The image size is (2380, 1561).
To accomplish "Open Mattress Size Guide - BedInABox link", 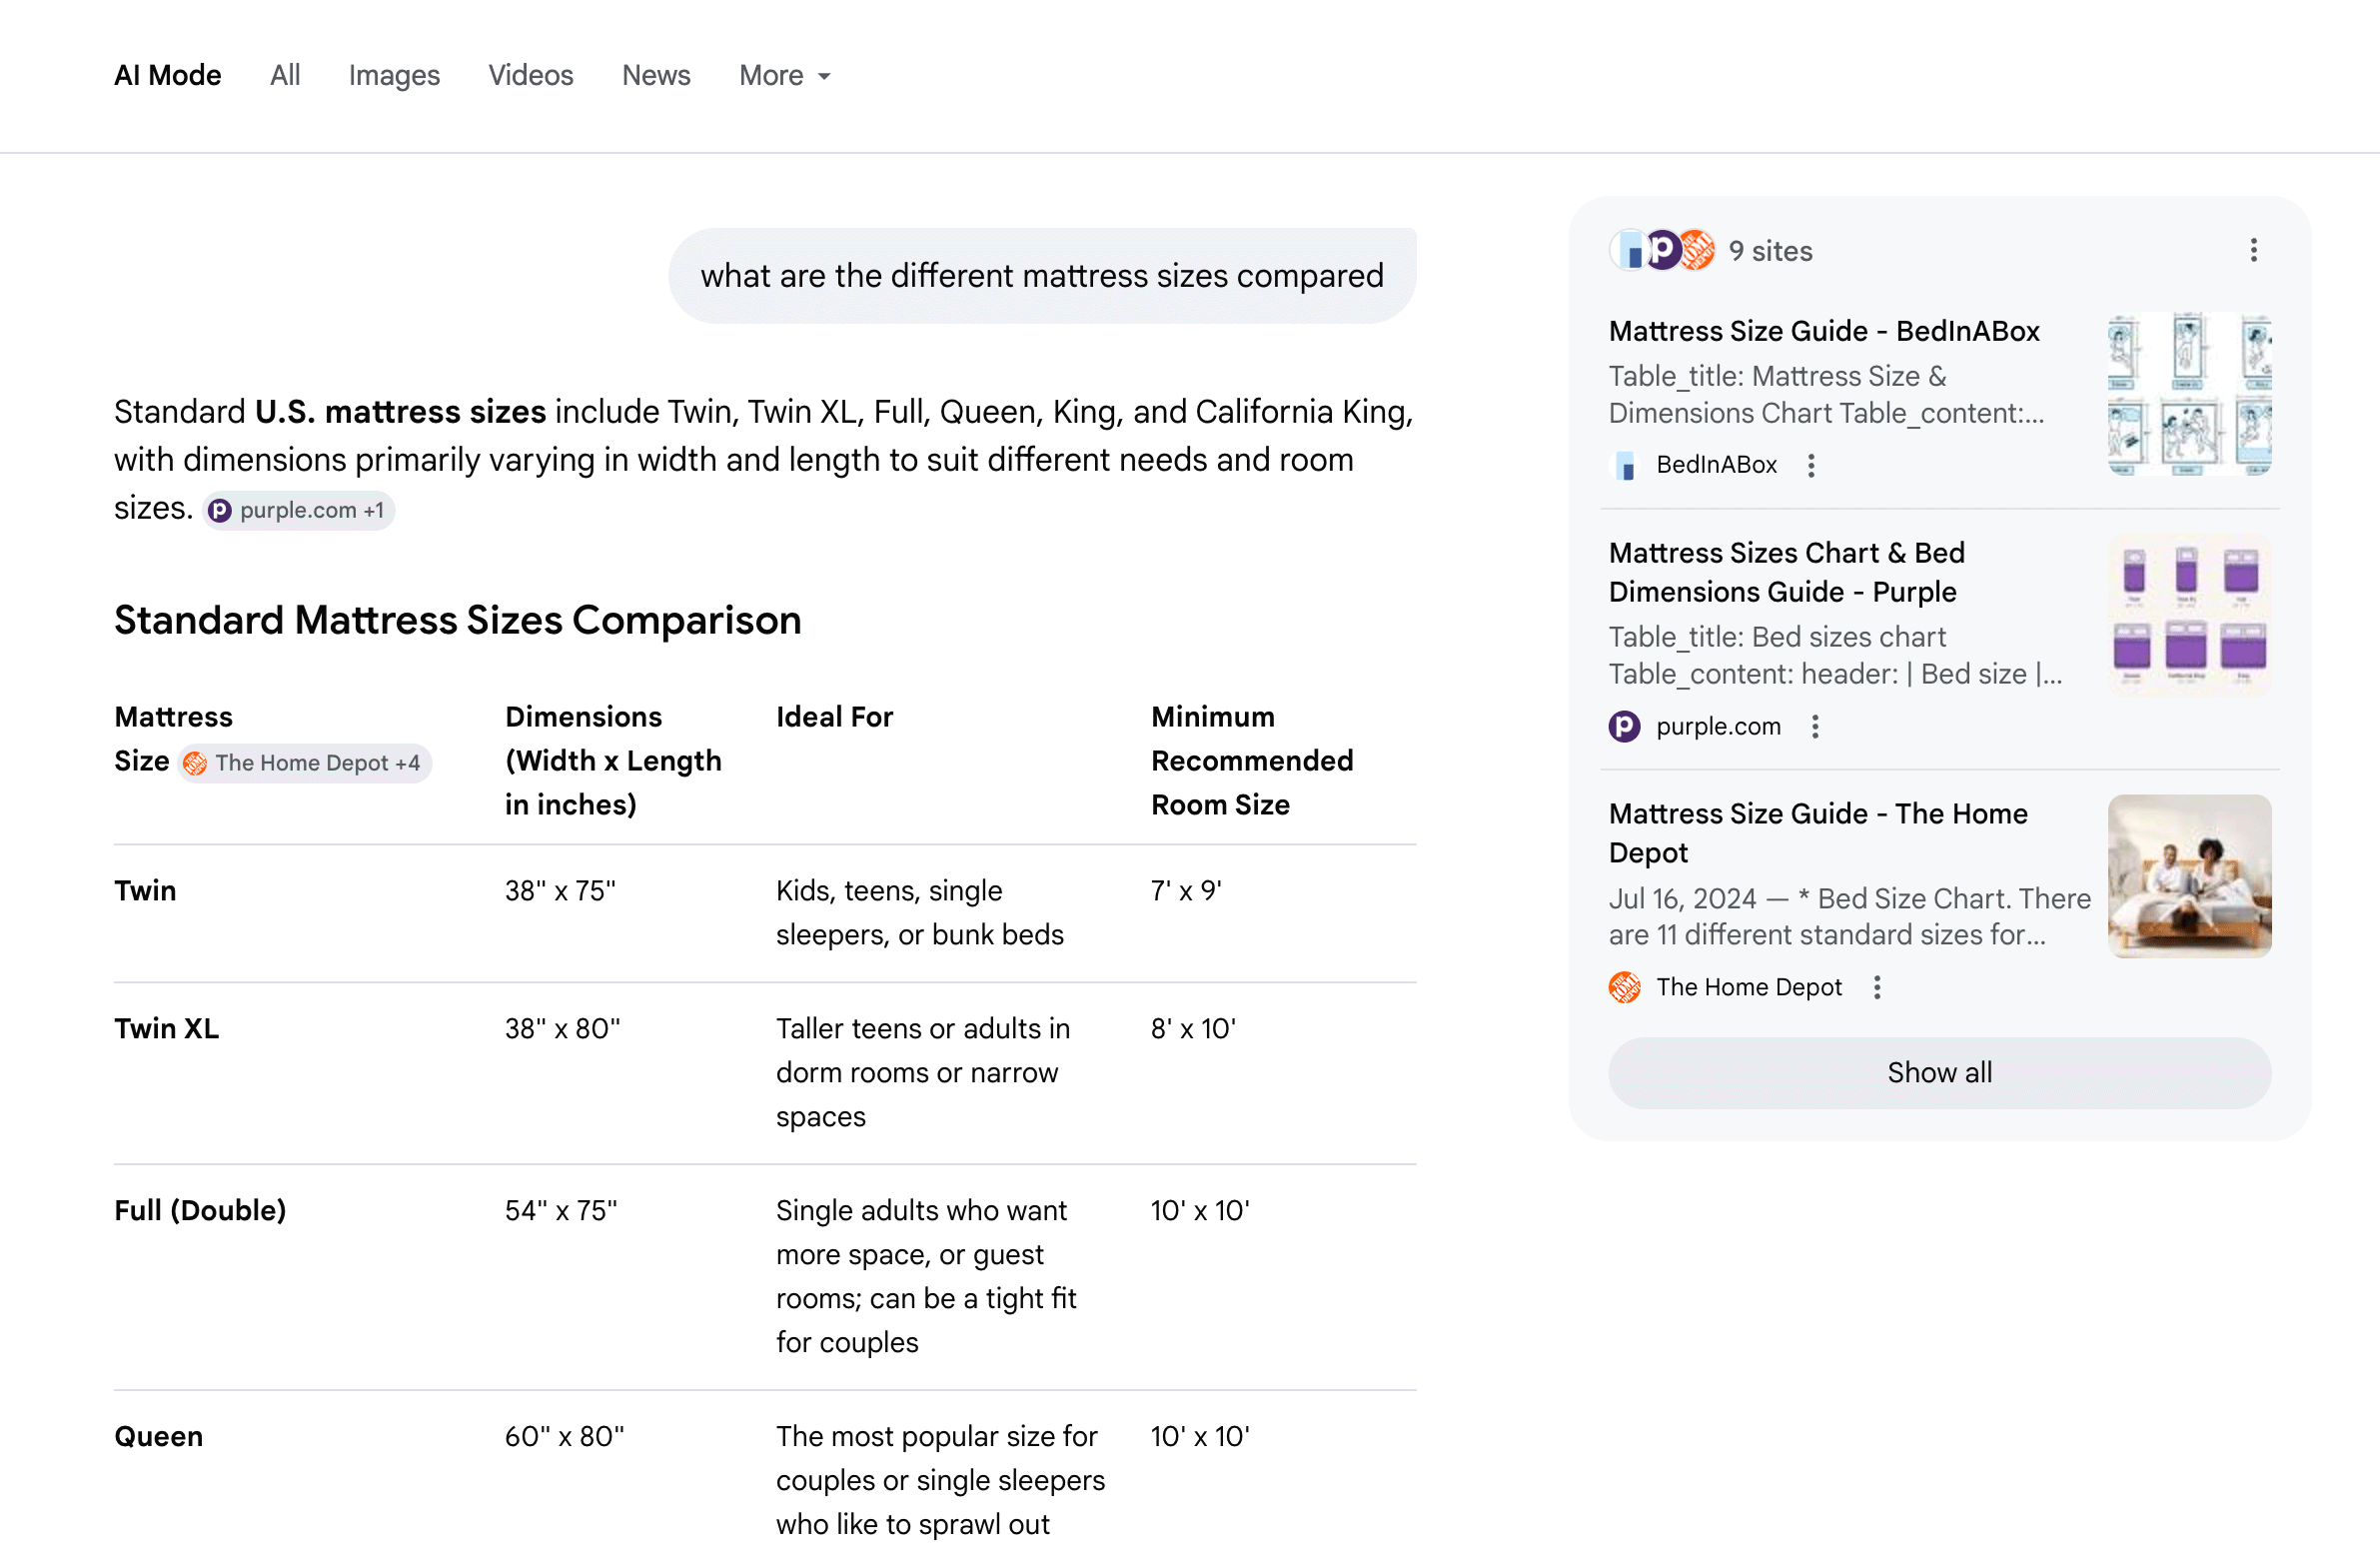I will point(1823,332).
